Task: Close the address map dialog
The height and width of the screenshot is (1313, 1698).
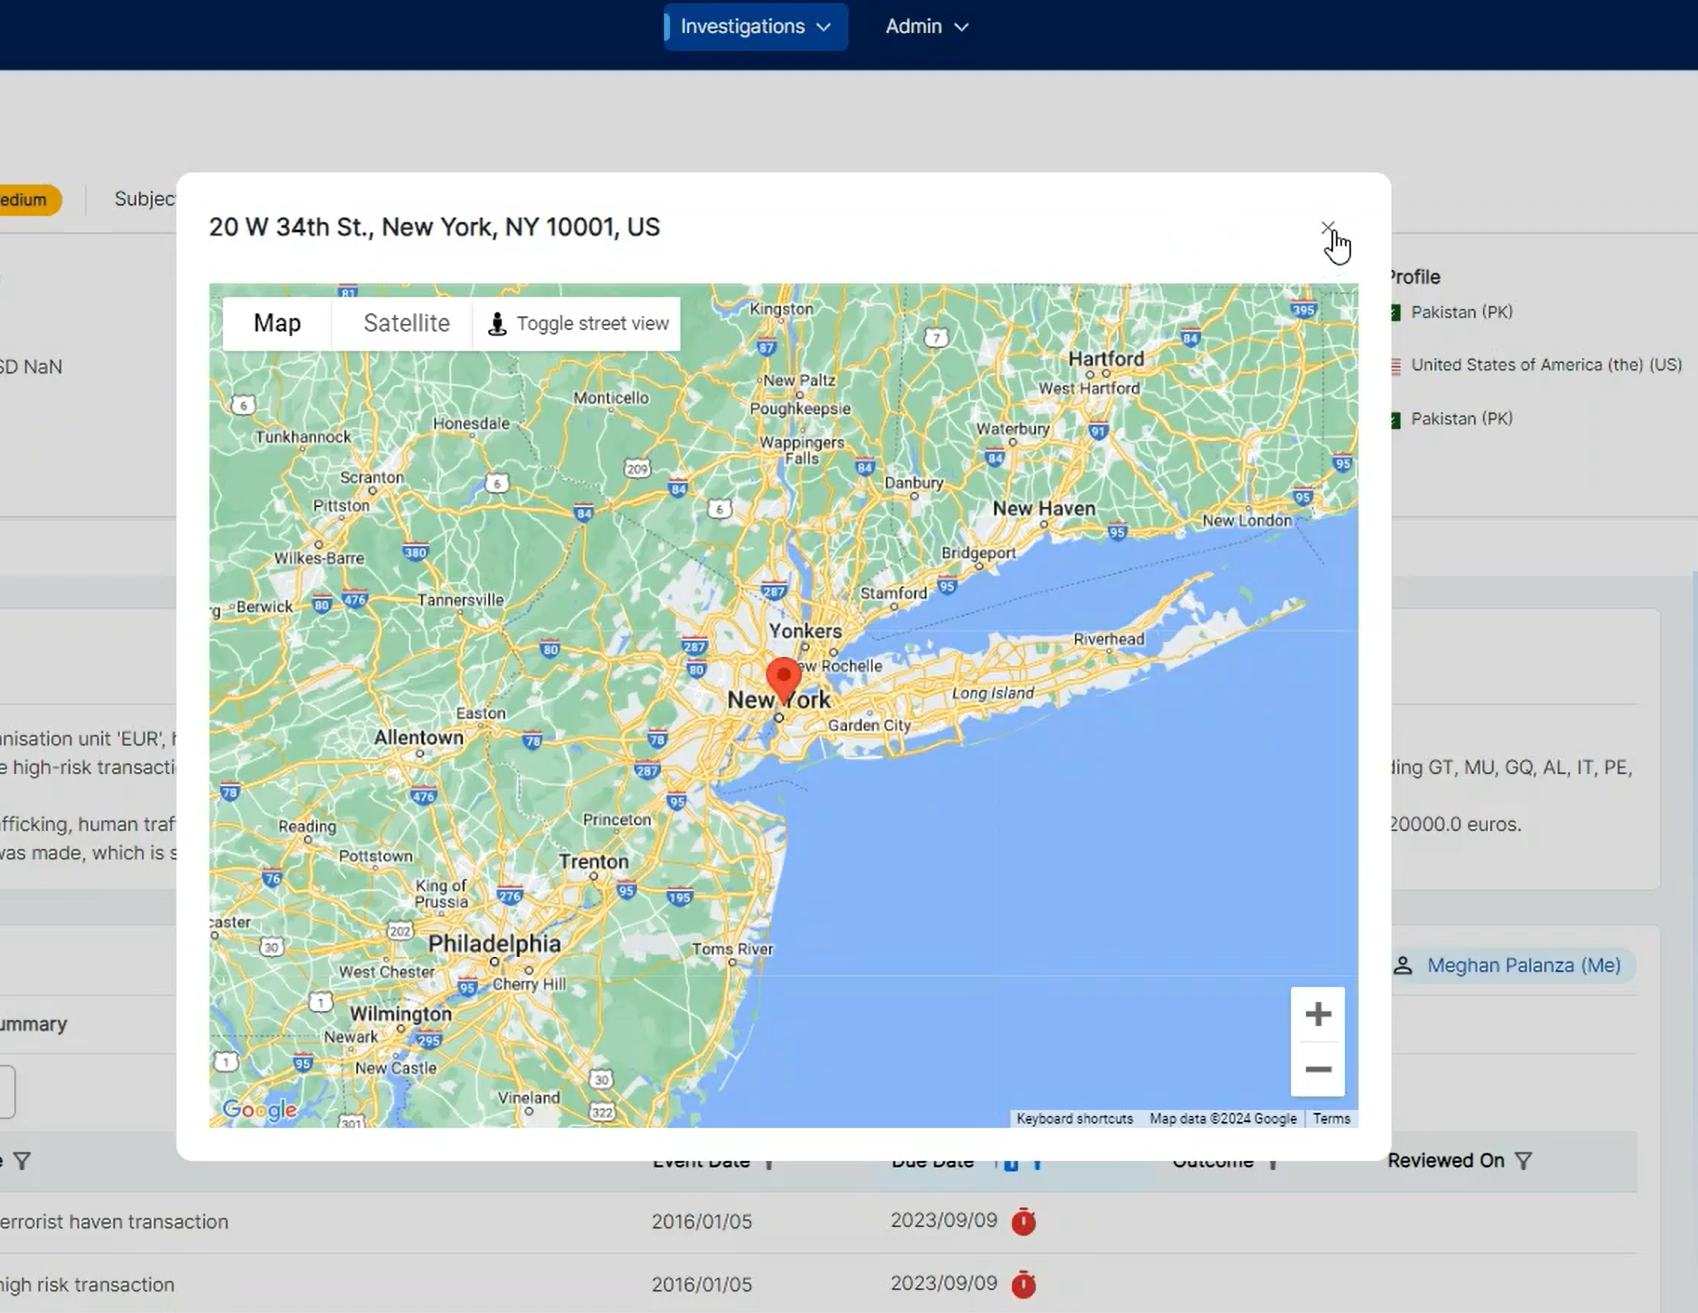Action: pyautogui.click(x=1328, y=228)
